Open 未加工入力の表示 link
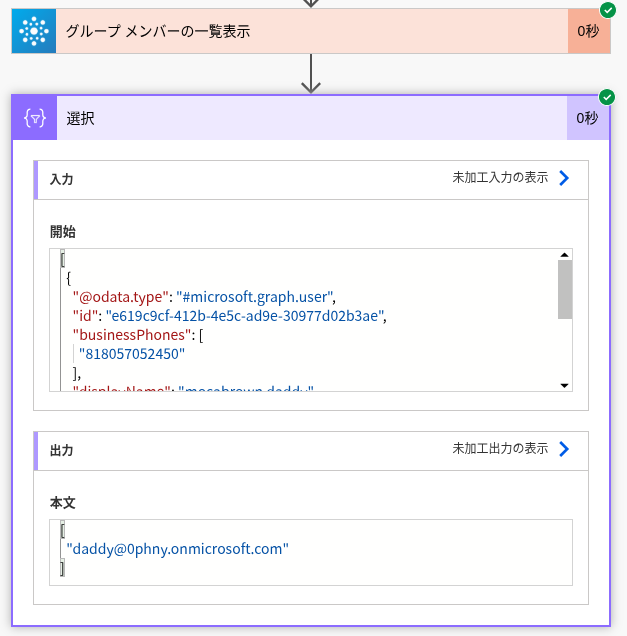627x636 pixels. [500, 178]
